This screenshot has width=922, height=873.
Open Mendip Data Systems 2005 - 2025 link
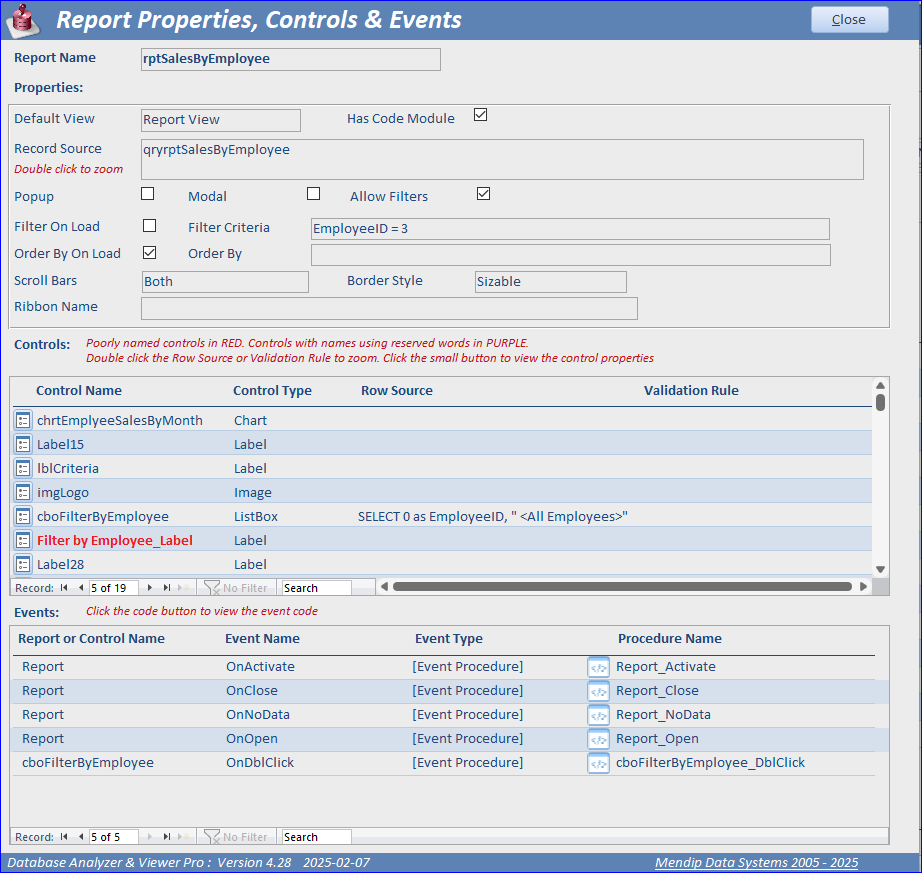756,862
